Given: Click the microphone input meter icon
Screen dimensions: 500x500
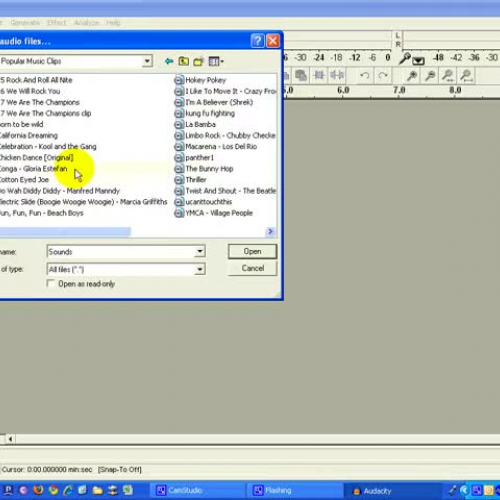Looking at the screenshot, I should pyautogui.click(x=405, y=58).
